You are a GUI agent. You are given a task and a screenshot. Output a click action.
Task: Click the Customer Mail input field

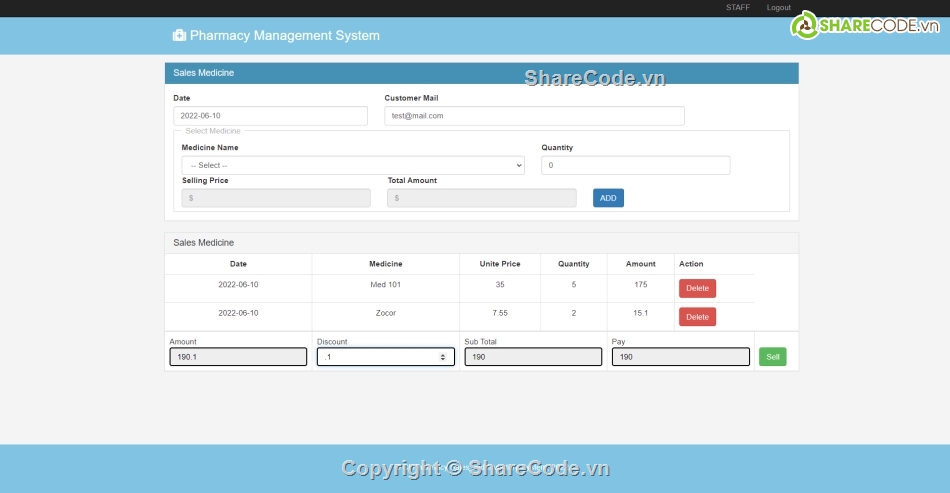point(534,116)
